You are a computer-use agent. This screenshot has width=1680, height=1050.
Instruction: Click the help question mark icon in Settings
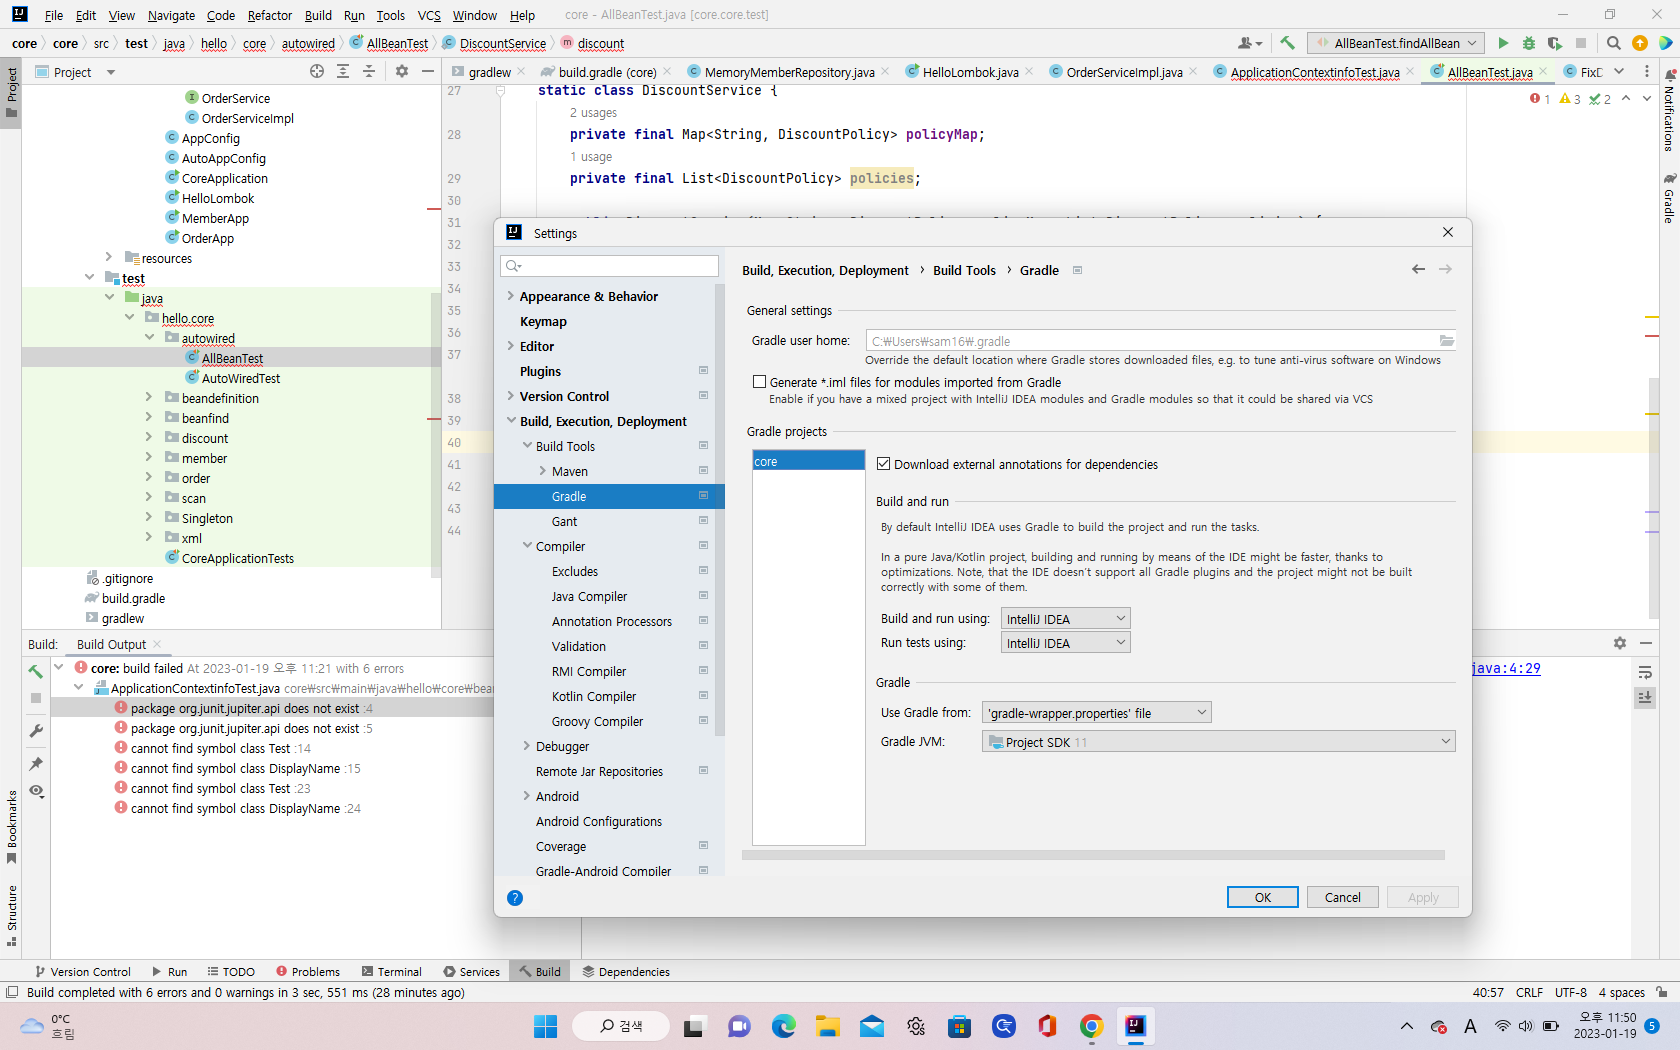tap(515, 898)
